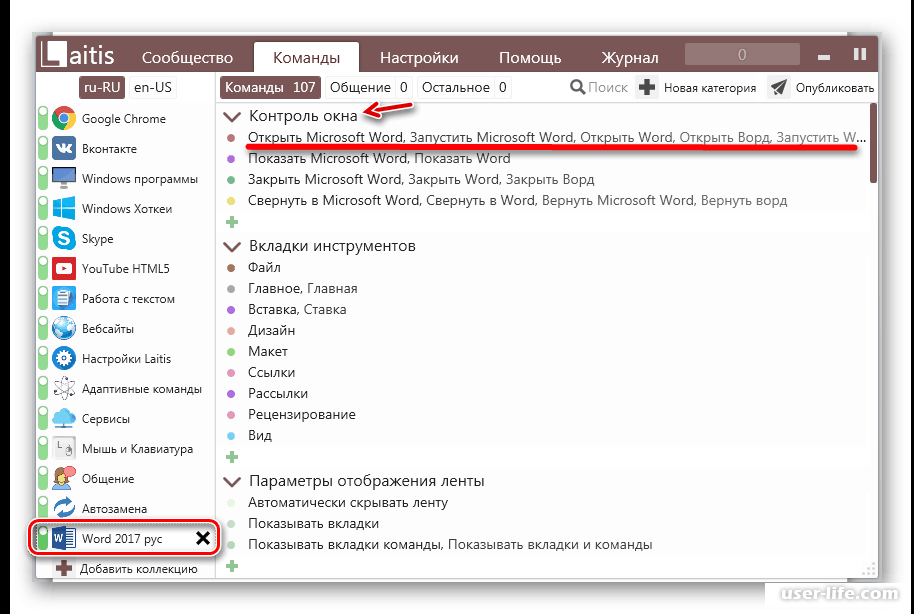Disable the Windows программы collection switch

coord(43,178)
